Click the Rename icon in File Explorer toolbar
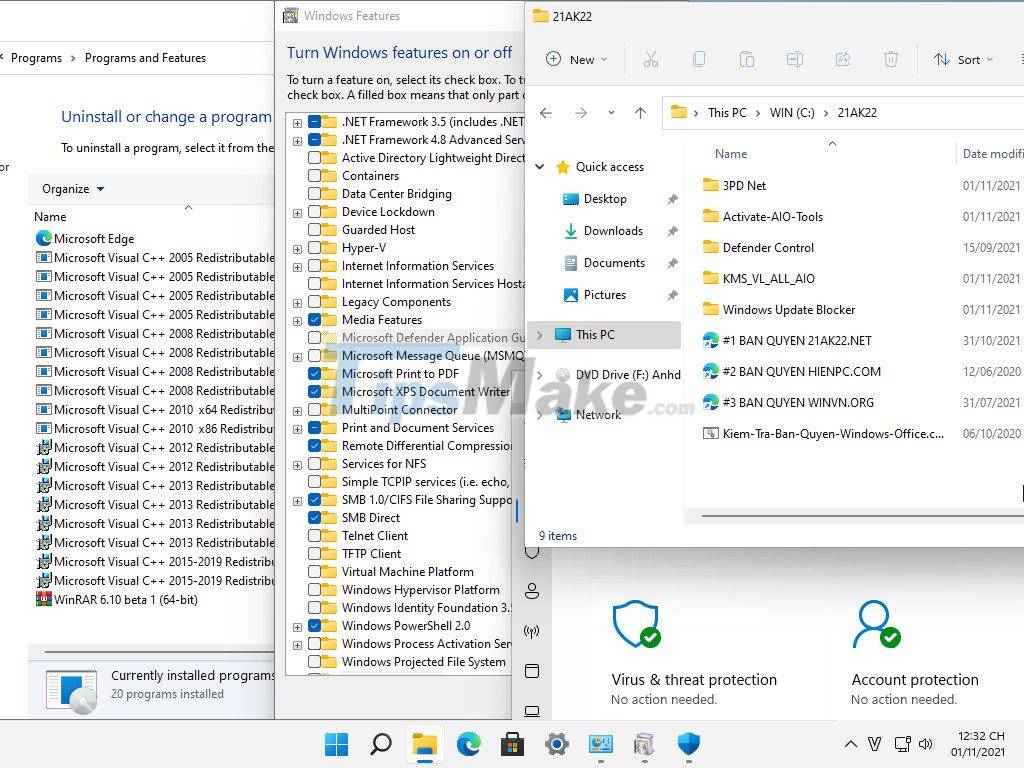Screen dimensions: 1024x768 (795, 59)
